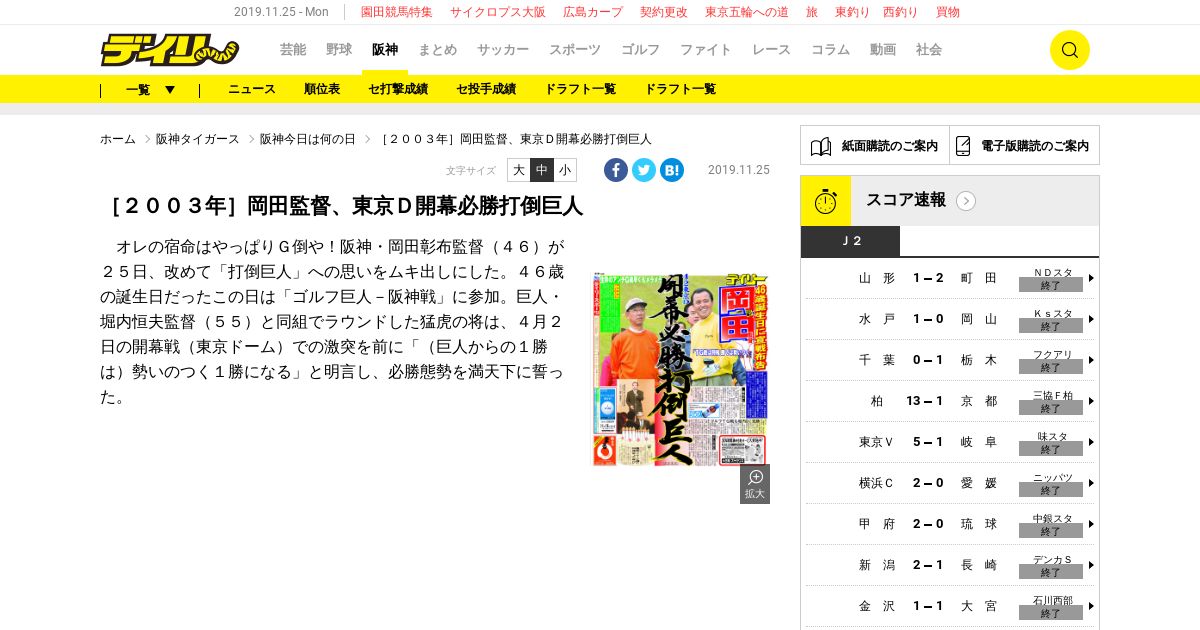Click the 終了 status for 金沢 1-1 大宮

click(x=1051, y=613)
